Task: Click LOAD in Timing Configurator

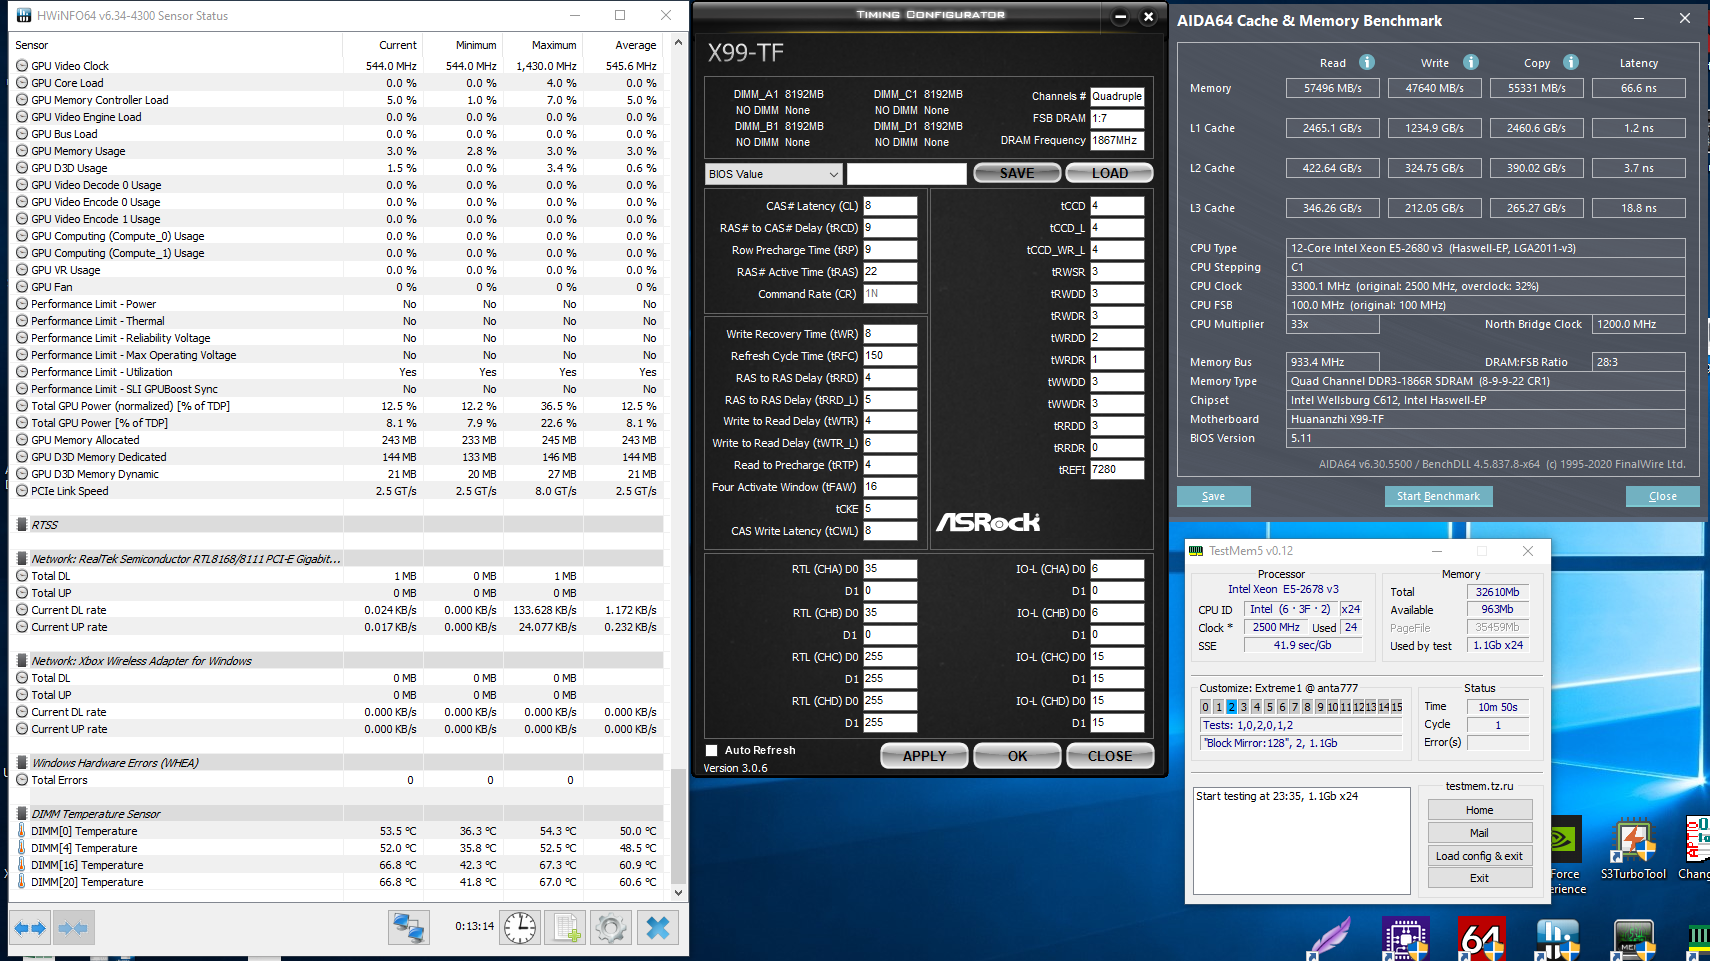Action: pos(1109,173)
